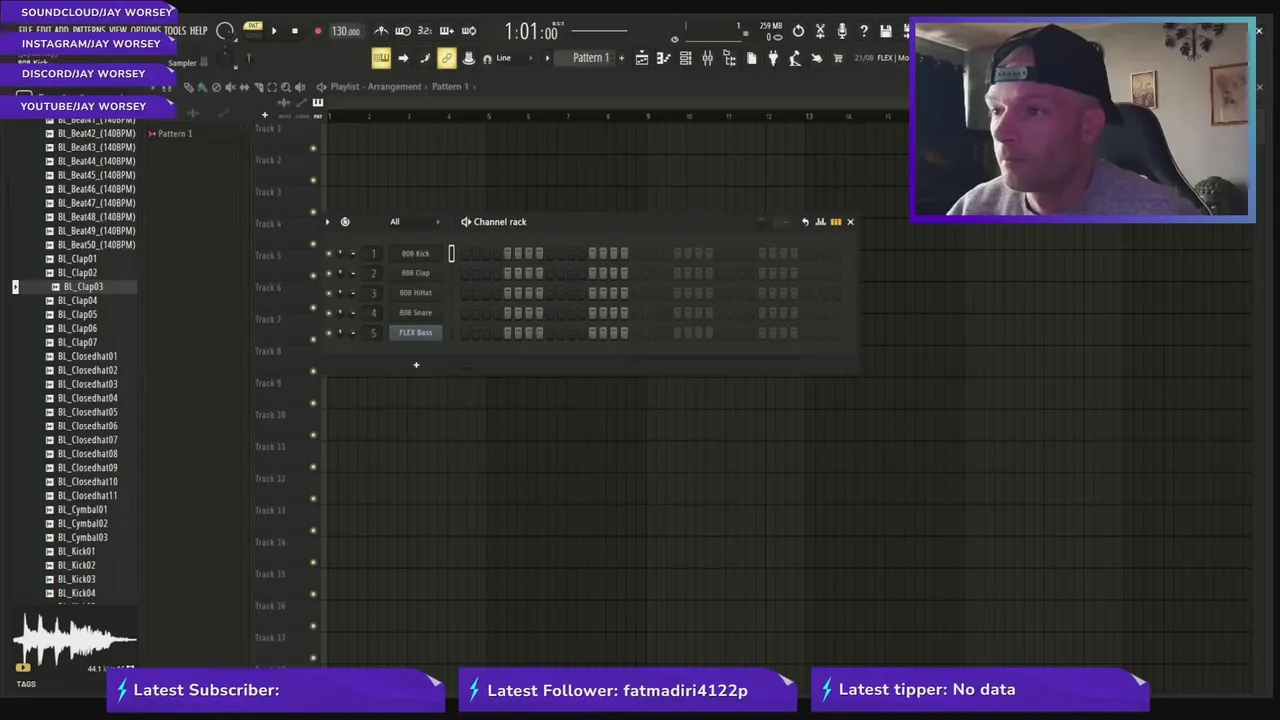Click the tempo field showing 130.000
This screenshot has width=1280, height=720.
coord(346,31)
